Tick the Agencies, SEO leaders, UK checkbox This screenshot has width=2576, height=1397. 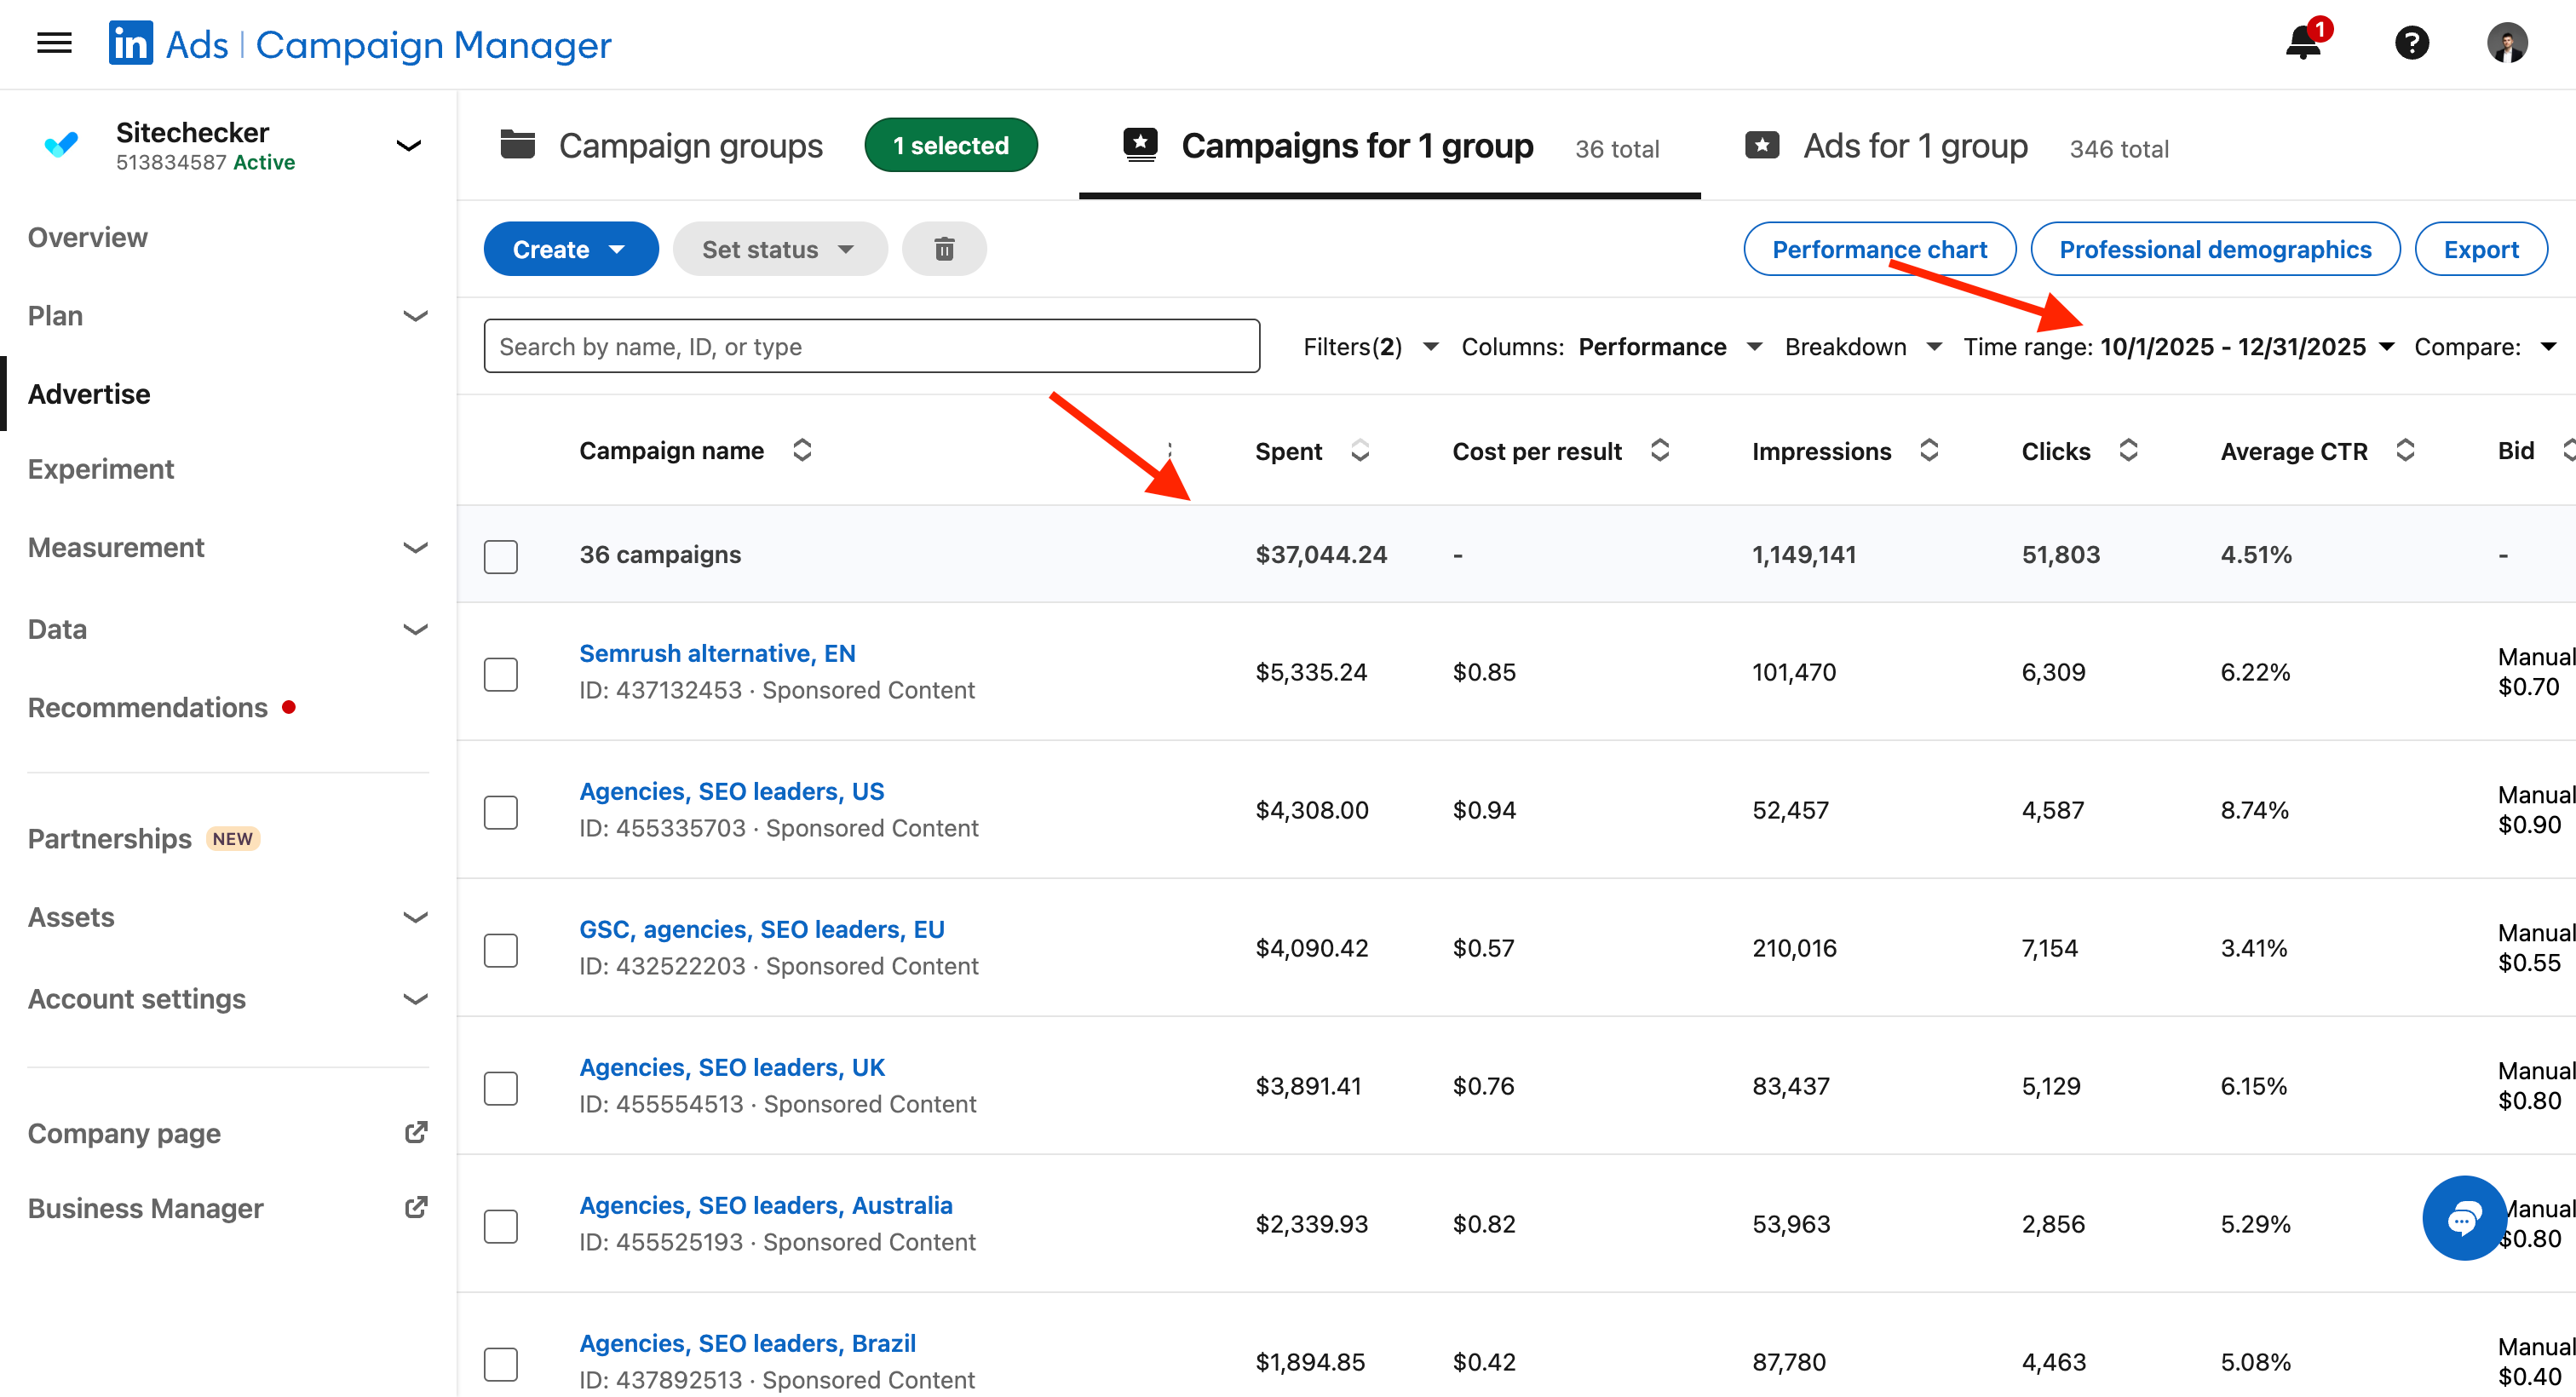(501, 1088)
